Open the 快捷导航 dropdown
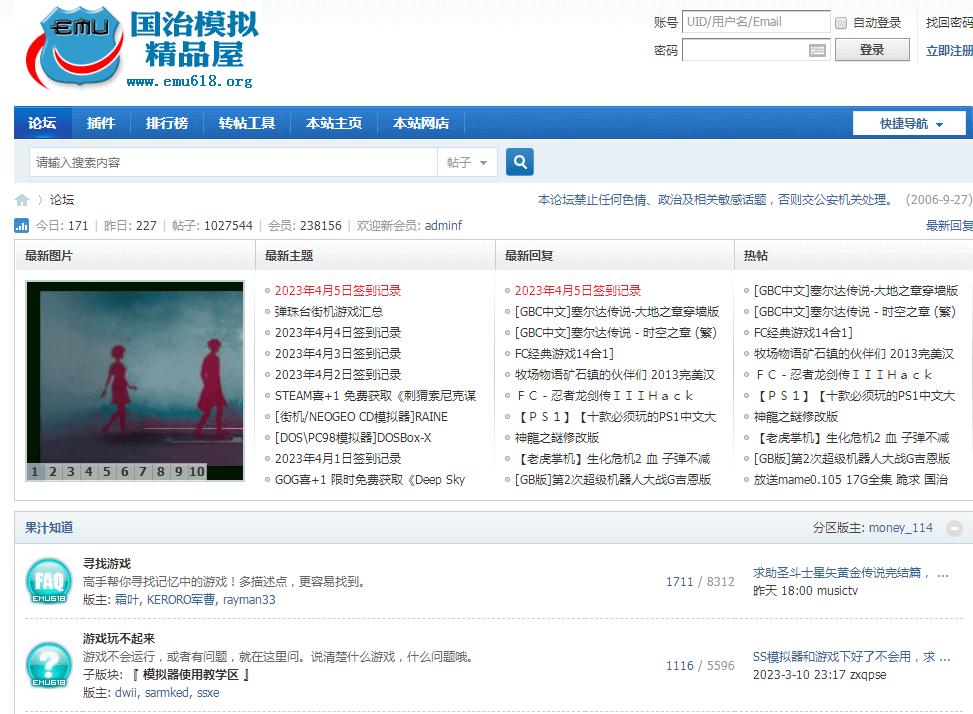The height and width of the screenshot is (714, 973). 910,123
